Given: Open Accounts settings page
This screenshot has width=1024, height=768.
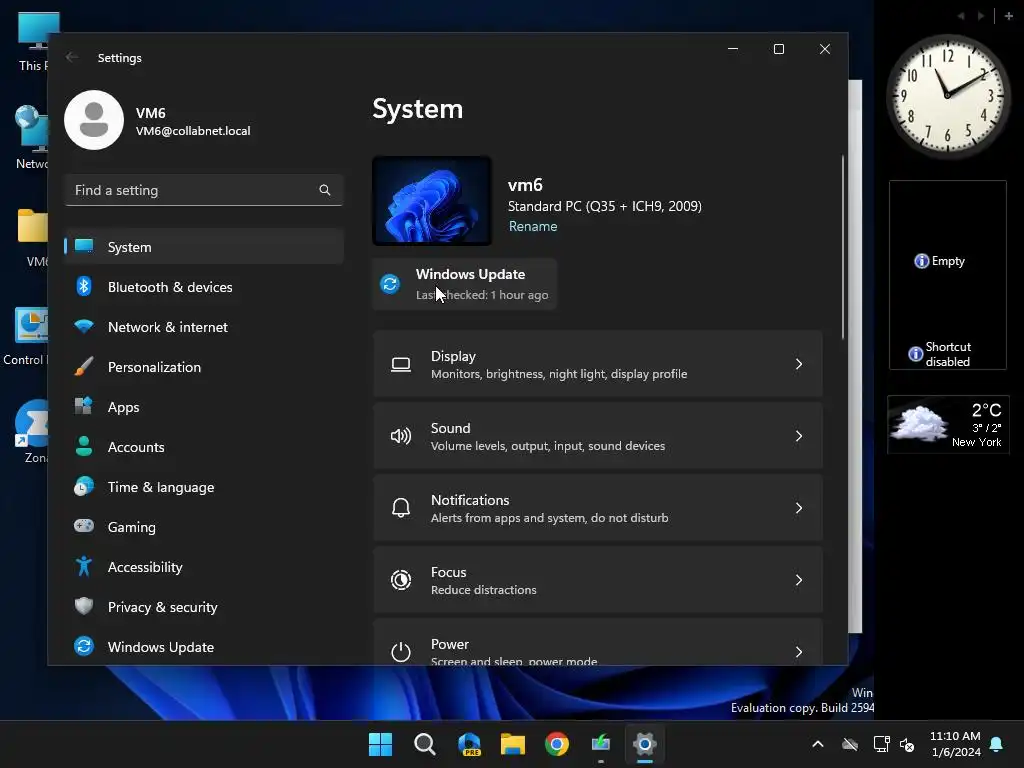Looking at the screenshot, I should (204, 447).
